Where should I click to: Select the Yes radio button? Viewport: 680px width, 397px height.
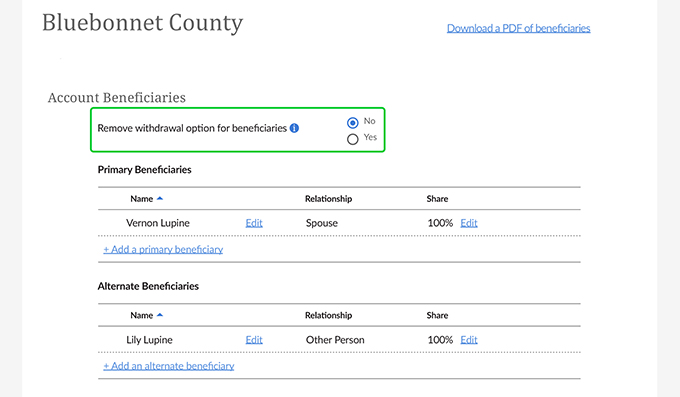pyautogui.click(x=353, y=139)
